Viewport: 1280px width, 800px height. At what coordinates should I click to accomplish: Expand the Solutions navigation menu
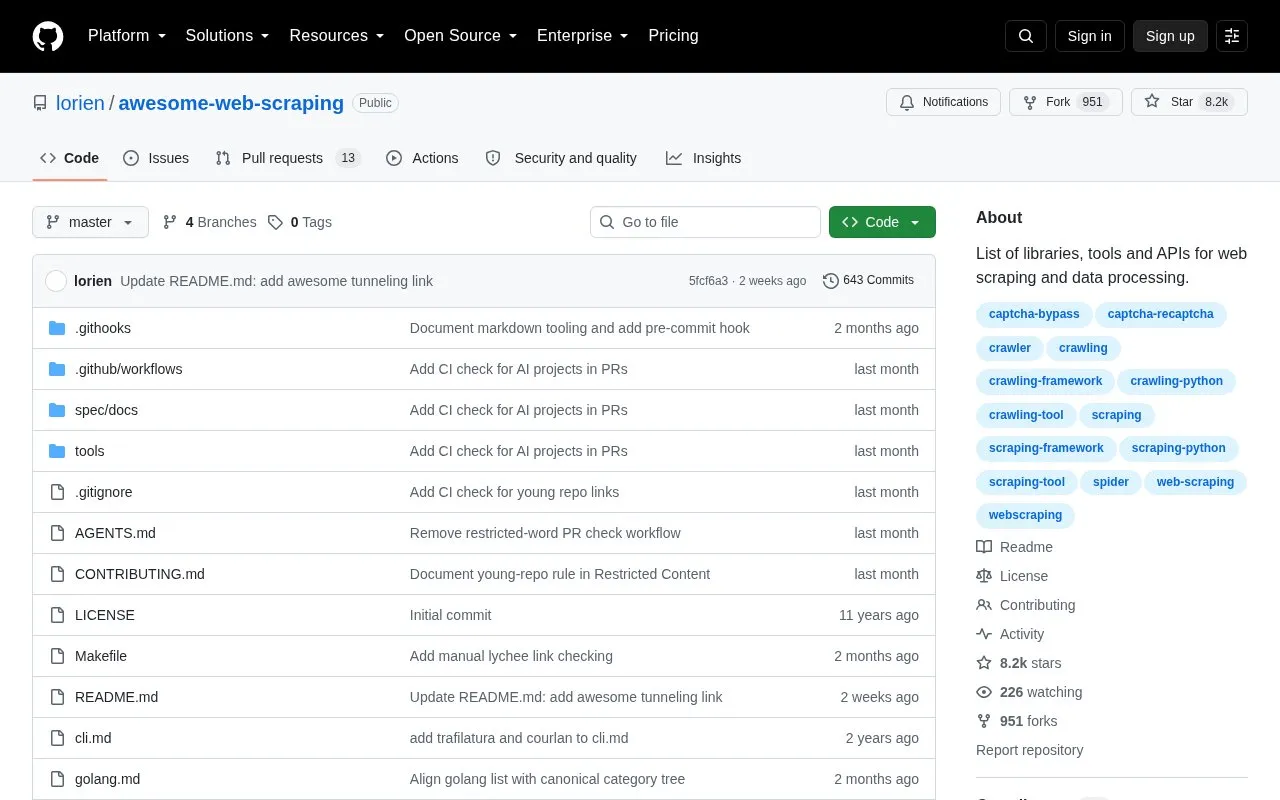click(x=228, y=36)
